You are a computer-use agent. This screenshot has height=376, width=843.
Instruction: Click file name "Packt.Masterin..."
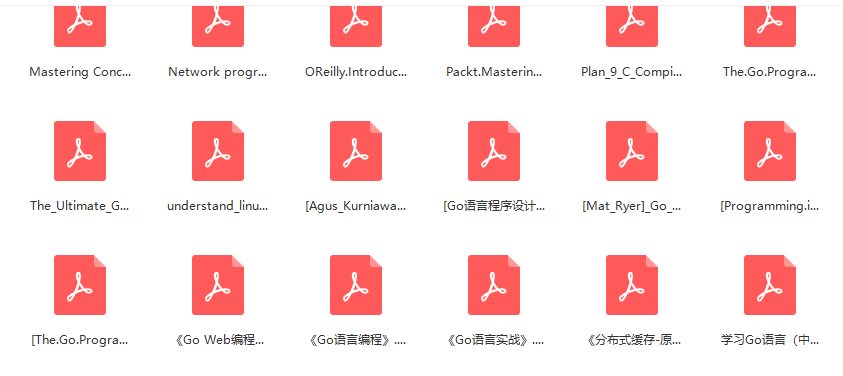(x=494, y=72)
